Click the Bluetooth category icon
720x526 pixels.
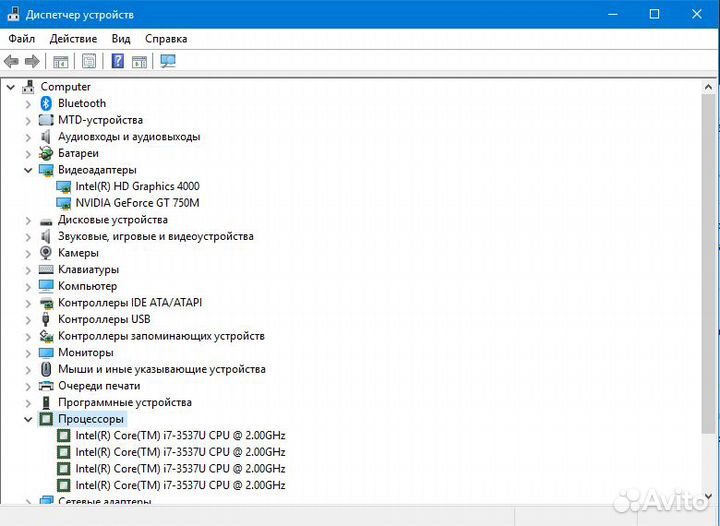46,103
